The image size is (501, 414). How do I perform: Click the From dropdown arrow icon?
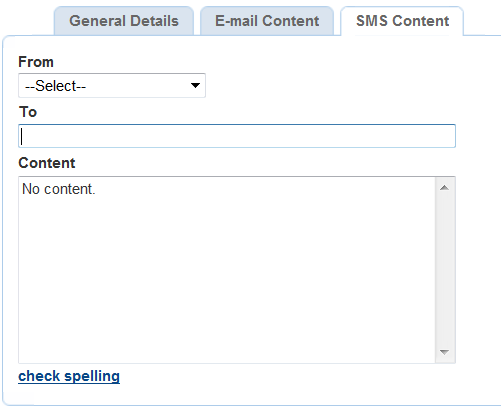[195, 86]
